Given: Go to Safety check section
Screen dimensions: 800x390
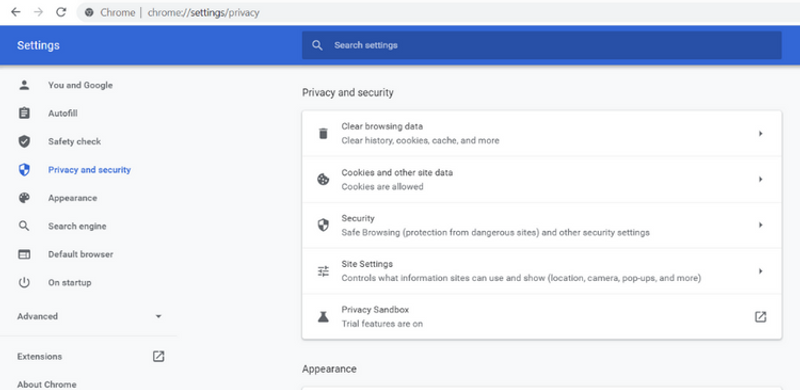Looking at the screenshot, I should coord(74,141).
